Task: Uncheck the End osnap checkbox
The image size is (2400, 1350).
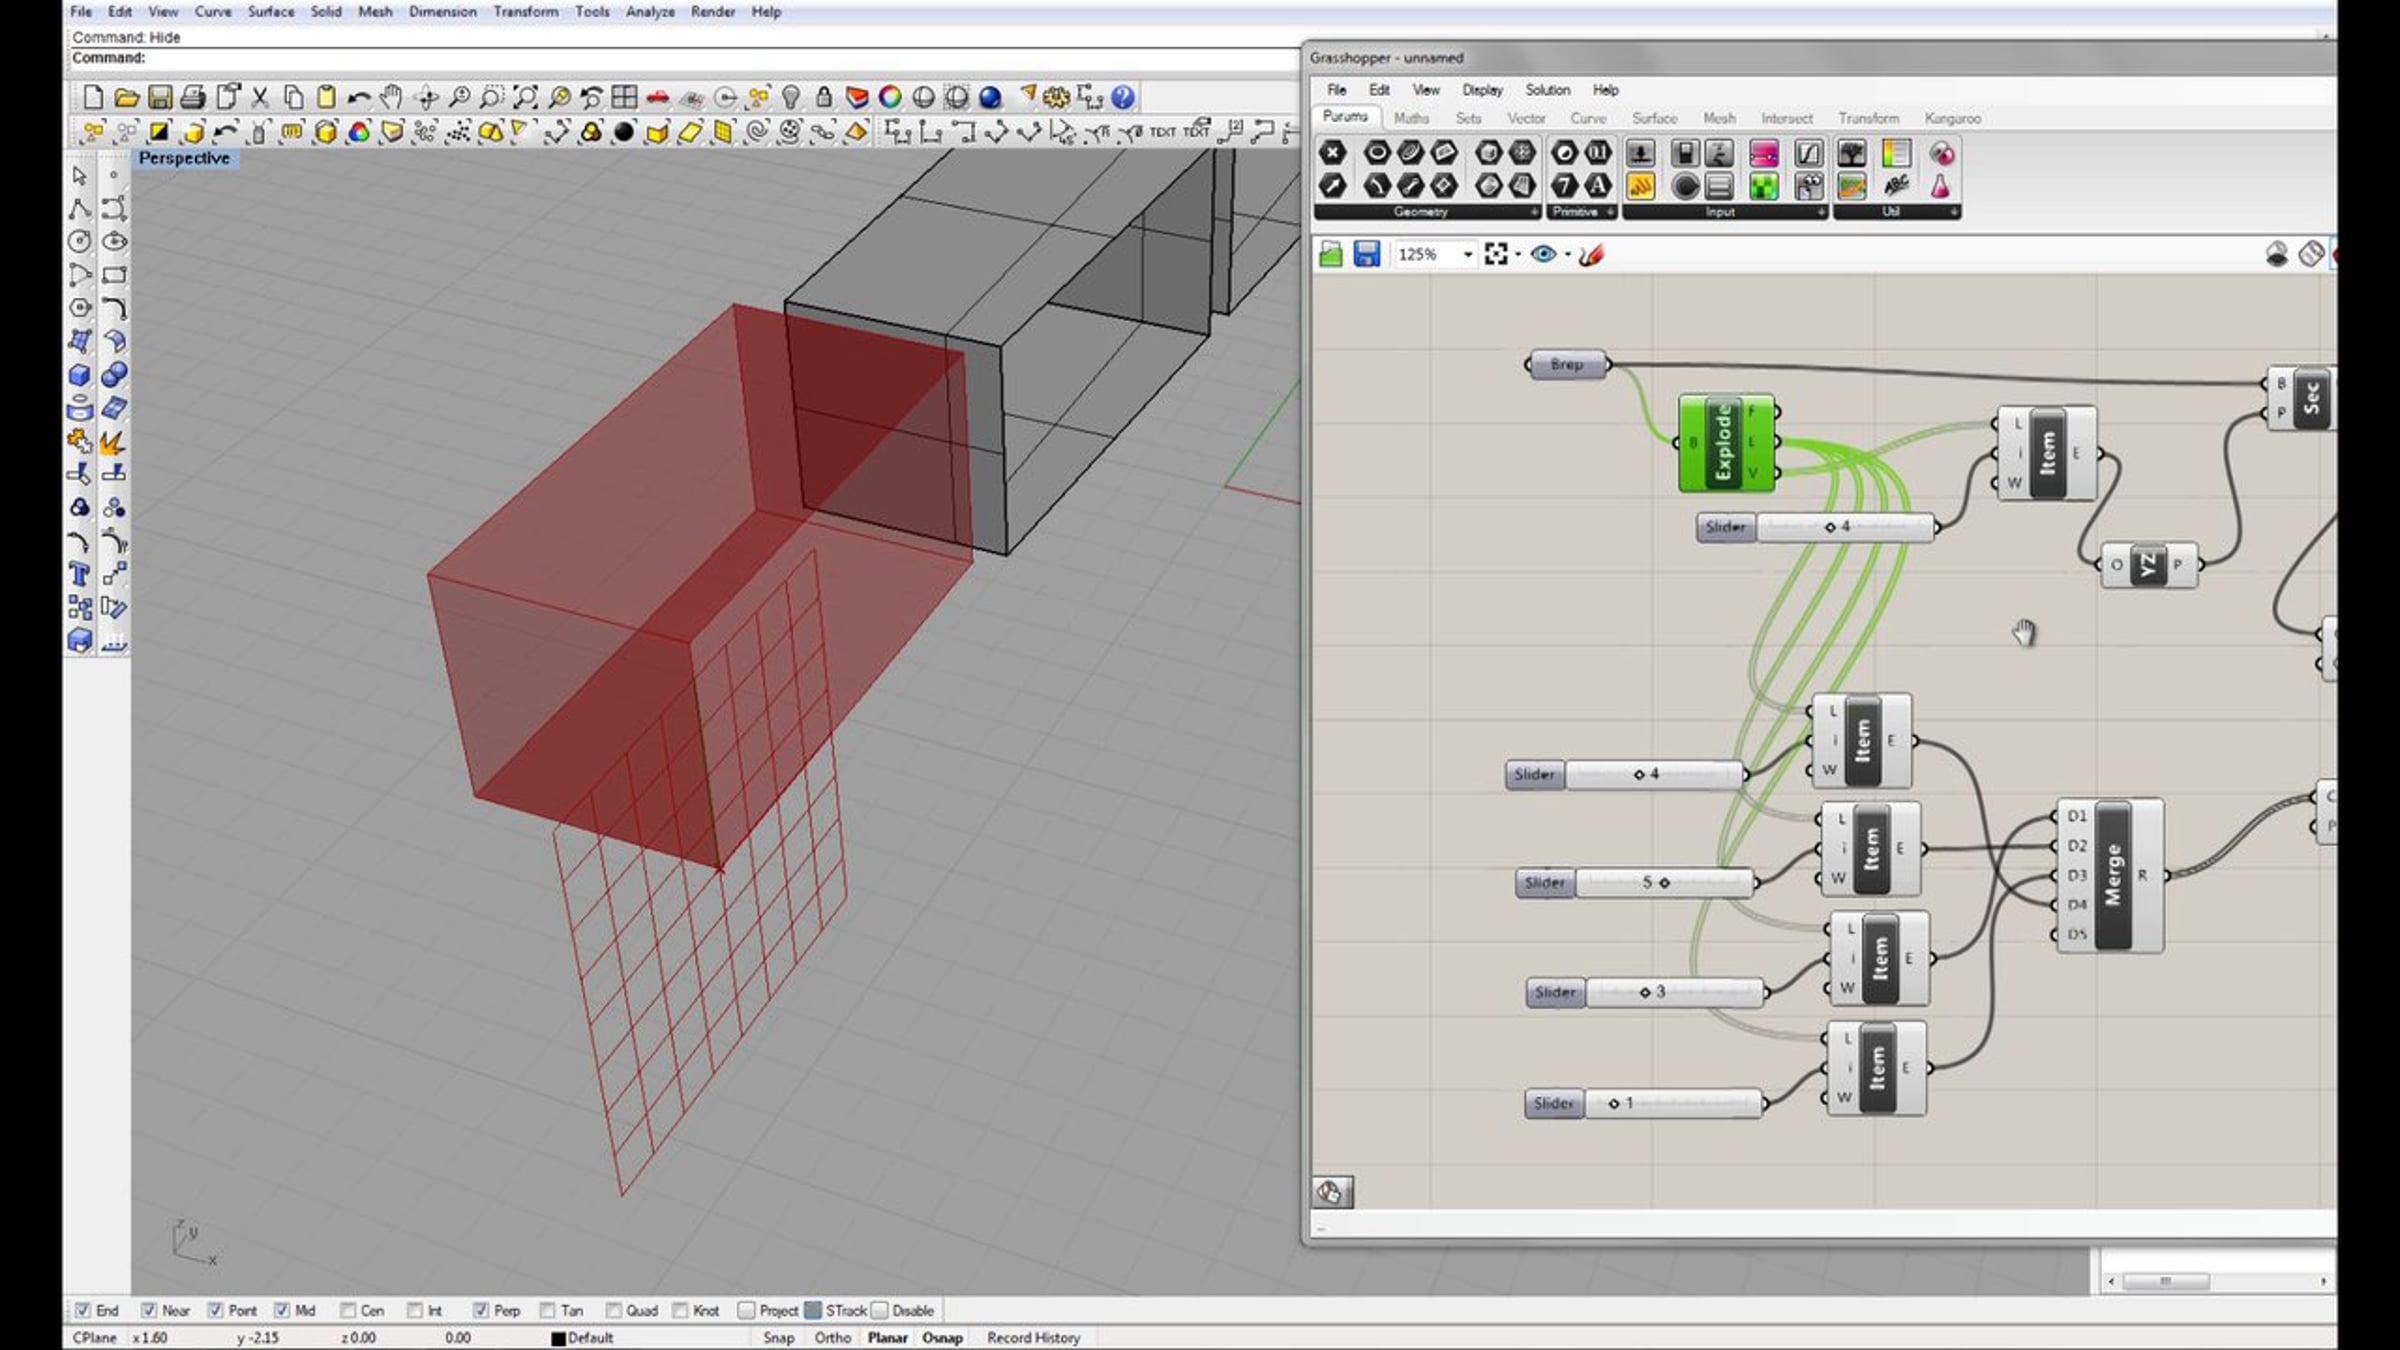Action: (x=83, y=1310)
